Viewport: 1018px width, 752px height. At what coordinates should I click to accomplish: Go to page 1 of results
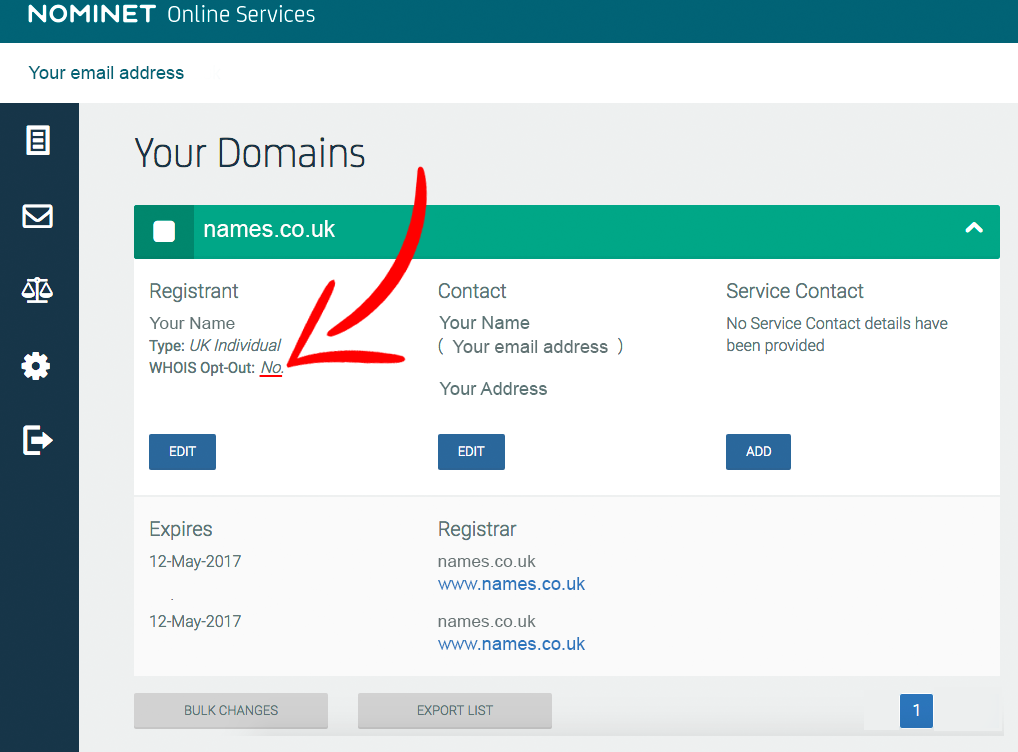[x=916, y=710]
